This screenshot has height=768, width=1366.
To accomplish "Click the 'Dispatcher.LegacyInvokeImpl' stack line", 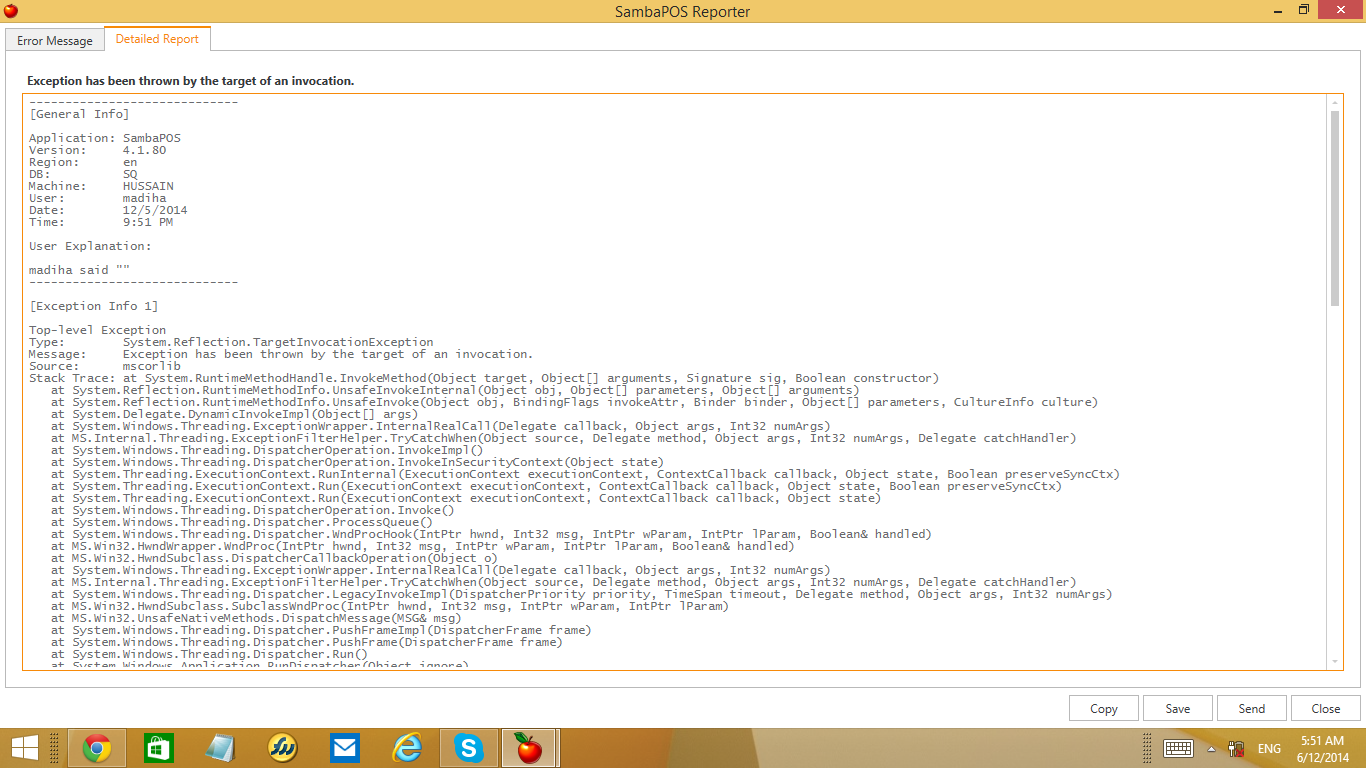I will tap(581, 594).
